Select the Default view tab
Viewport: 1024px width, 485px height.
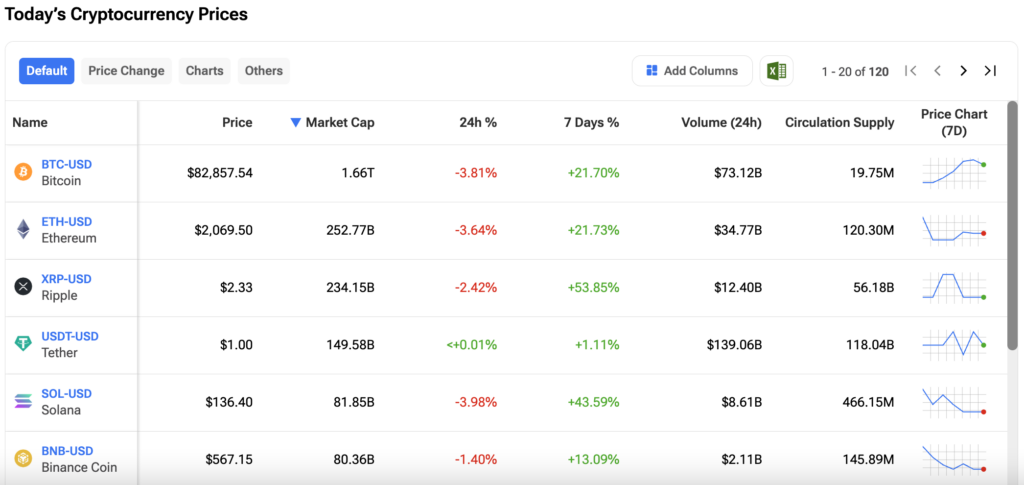47,71
